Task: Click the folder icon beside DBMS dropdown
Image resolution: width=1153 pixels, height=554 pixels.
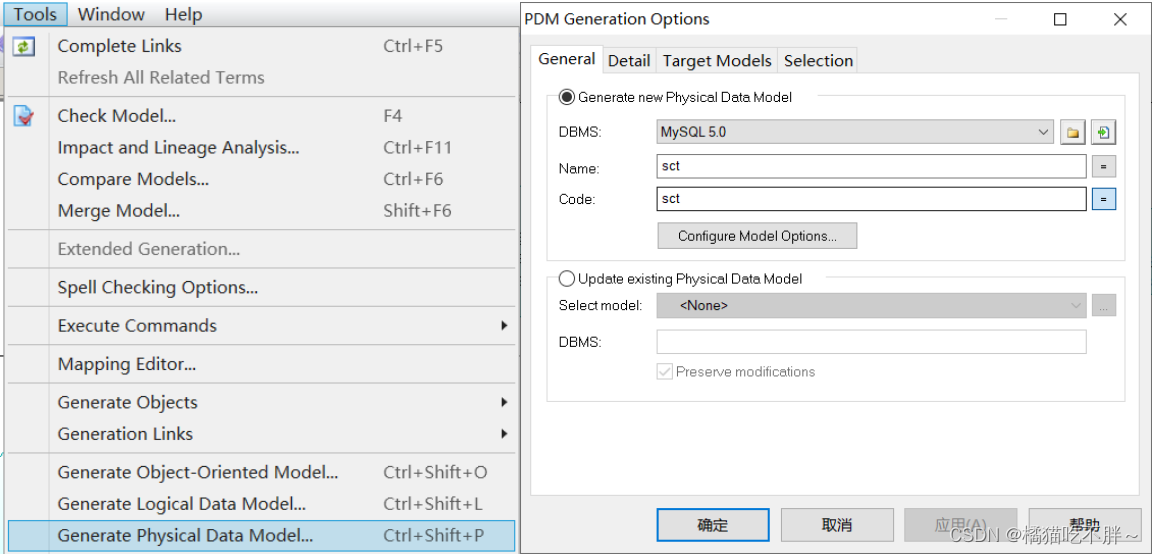Action: point(1072,132)
